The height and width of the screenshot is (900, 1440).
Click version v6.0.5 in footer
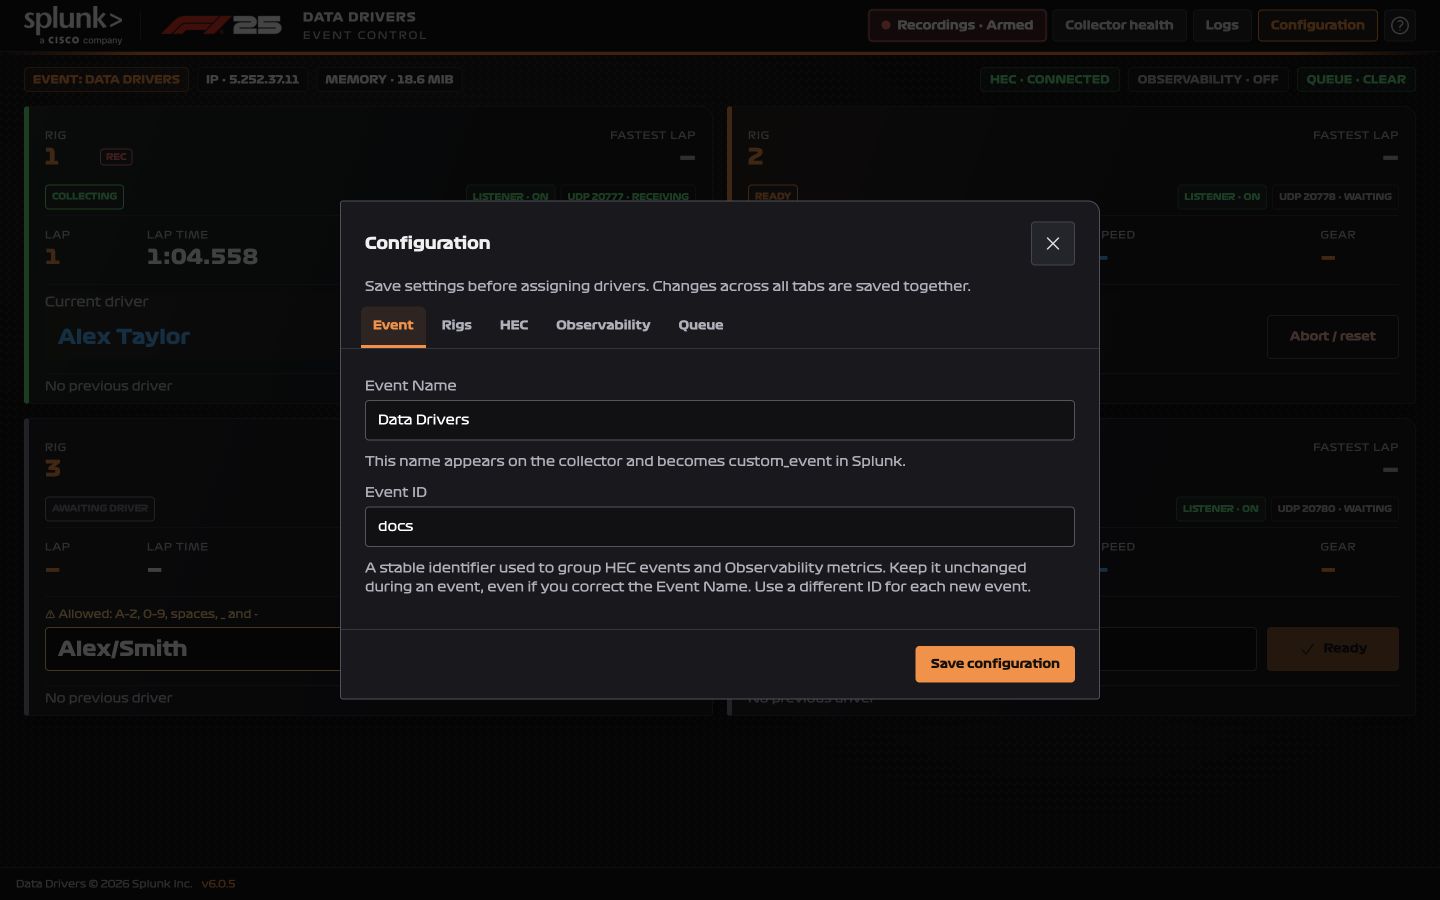click(218, 884)
